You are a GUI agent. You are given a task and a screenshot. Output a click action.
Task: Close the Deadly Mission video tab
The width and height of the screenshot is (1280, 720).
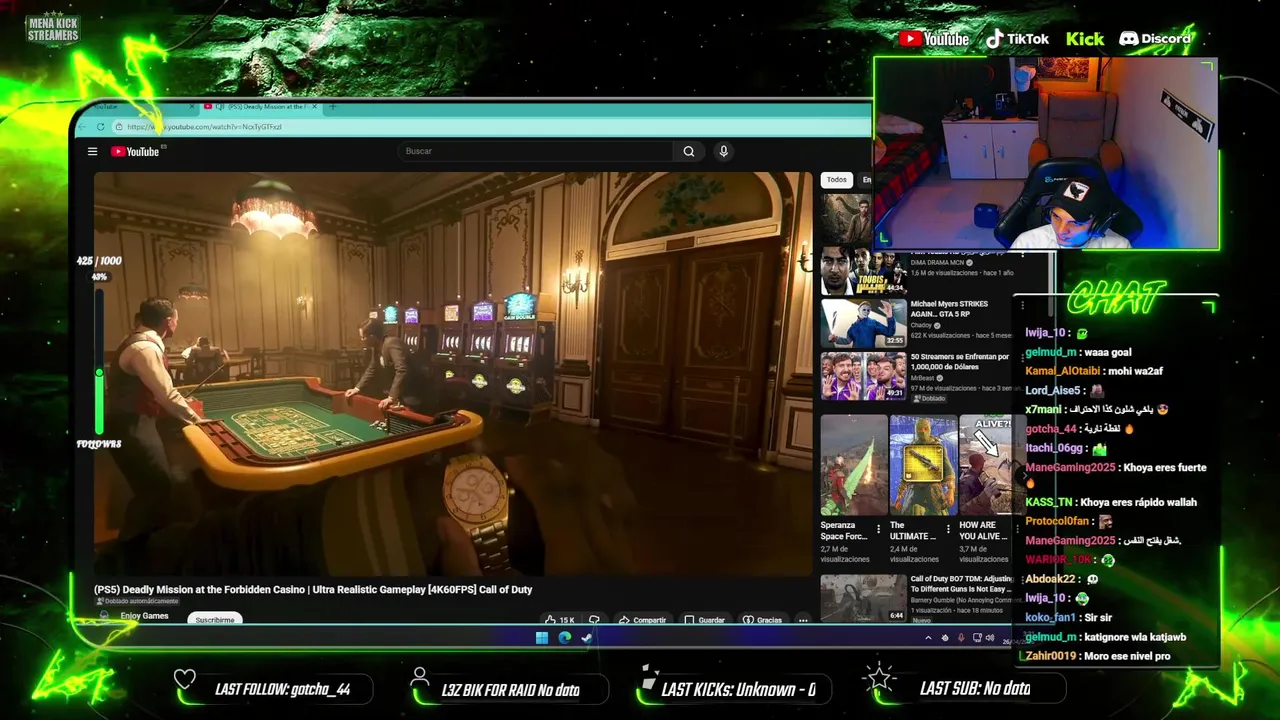316,106
